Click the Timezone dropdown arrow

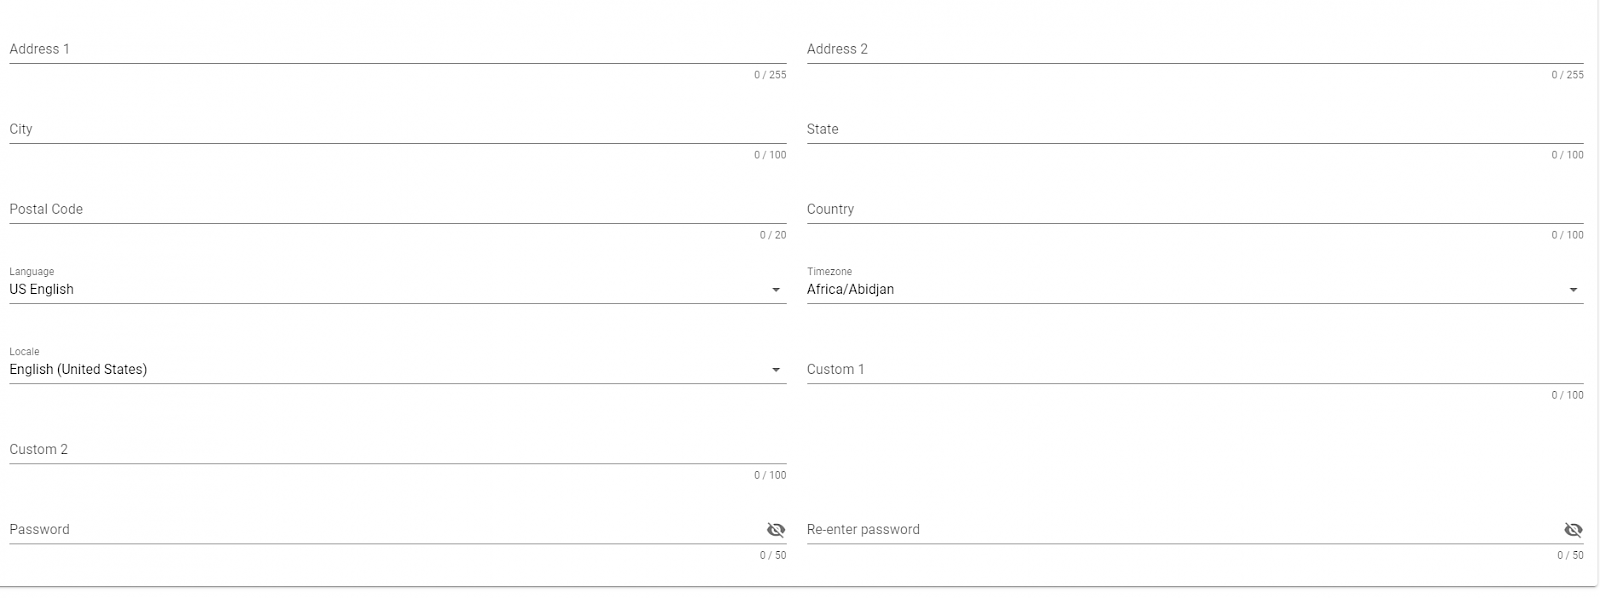pos(1573,290)
